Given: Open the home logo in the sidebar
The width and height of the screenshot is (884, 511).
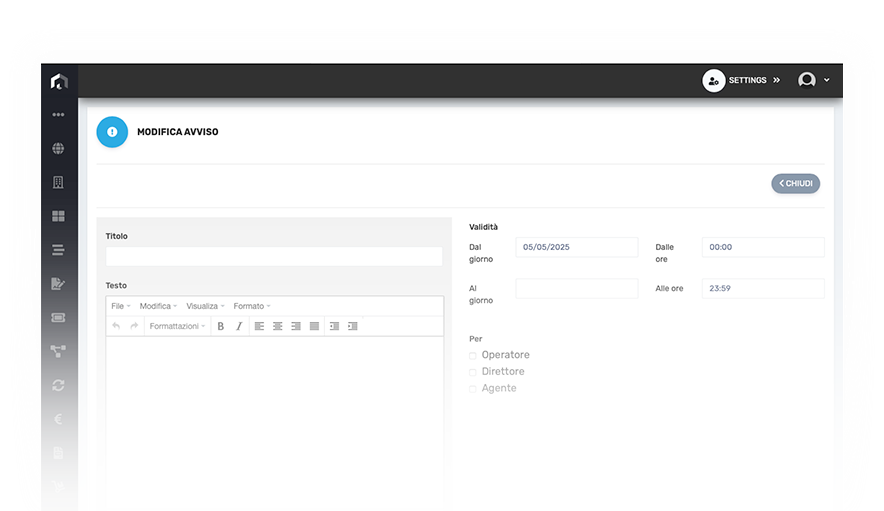Looking at the screenshot, I should tap(59, 81).
